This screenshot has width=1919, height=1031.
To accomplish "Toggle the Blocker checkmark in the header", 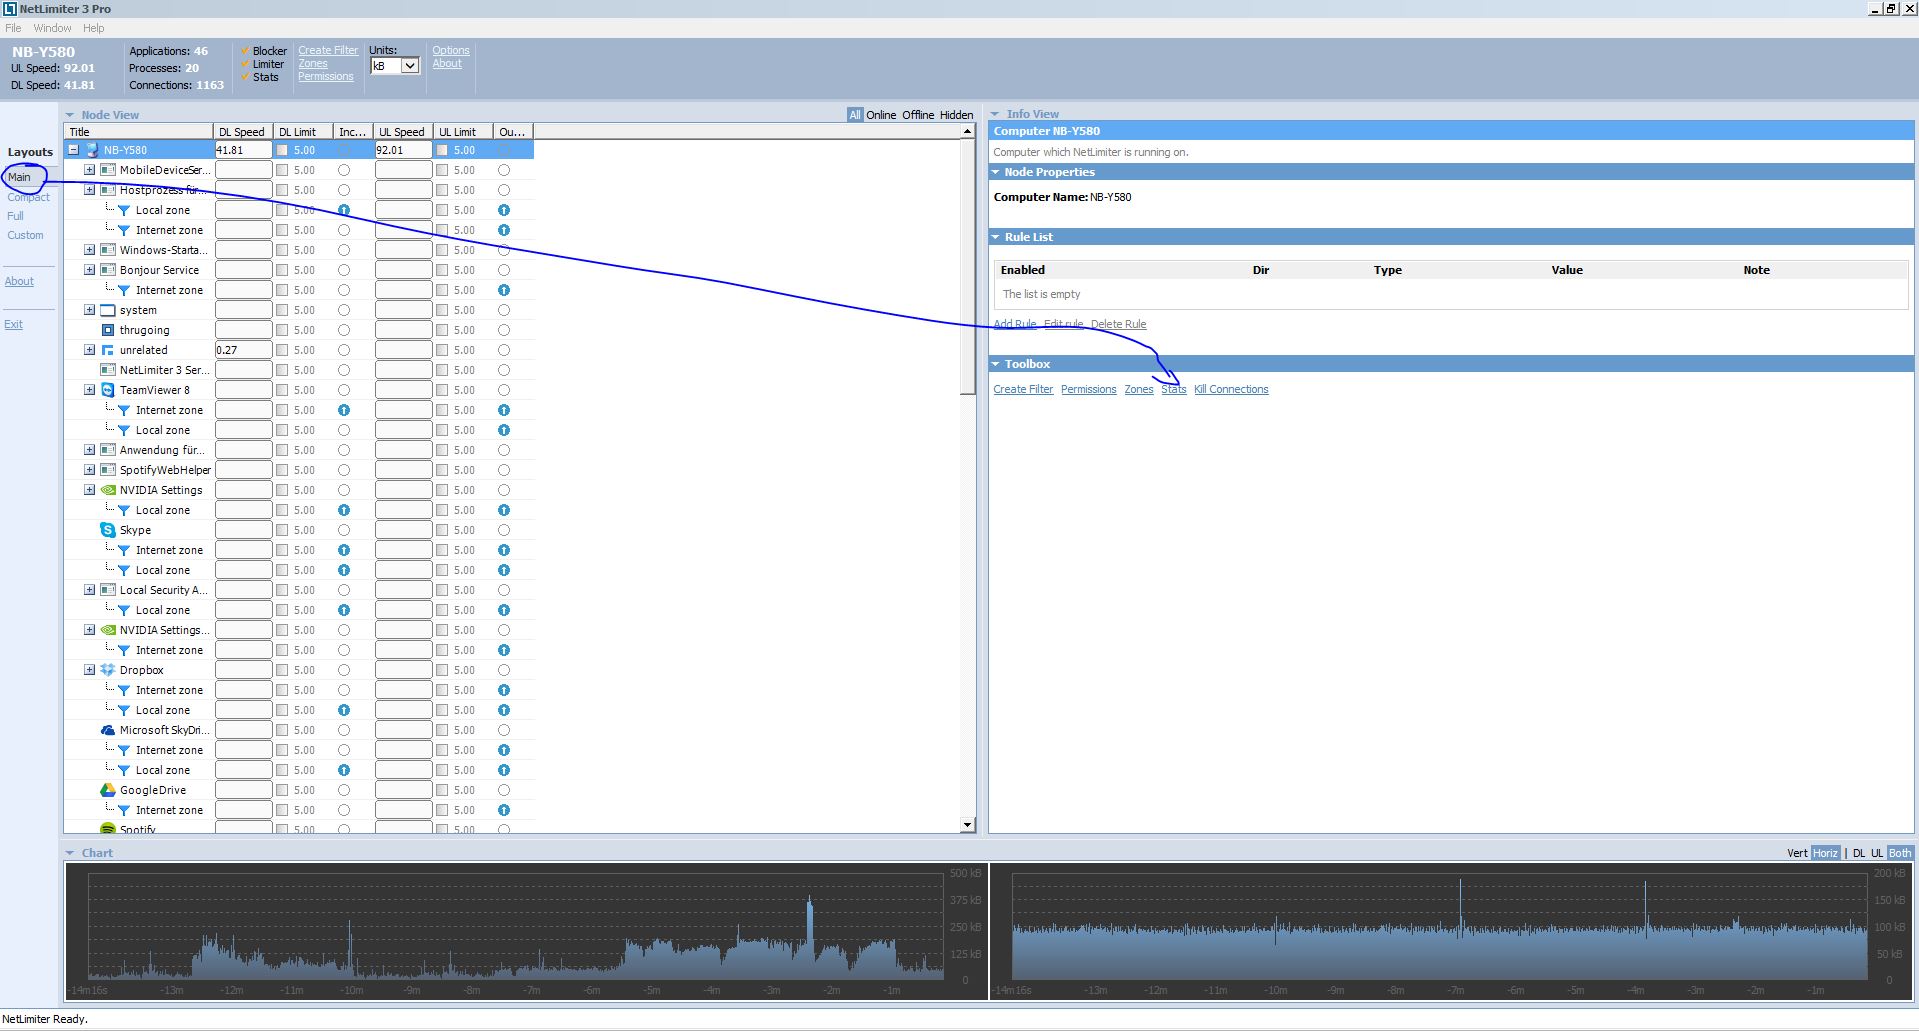I will [x=245, y=51].
